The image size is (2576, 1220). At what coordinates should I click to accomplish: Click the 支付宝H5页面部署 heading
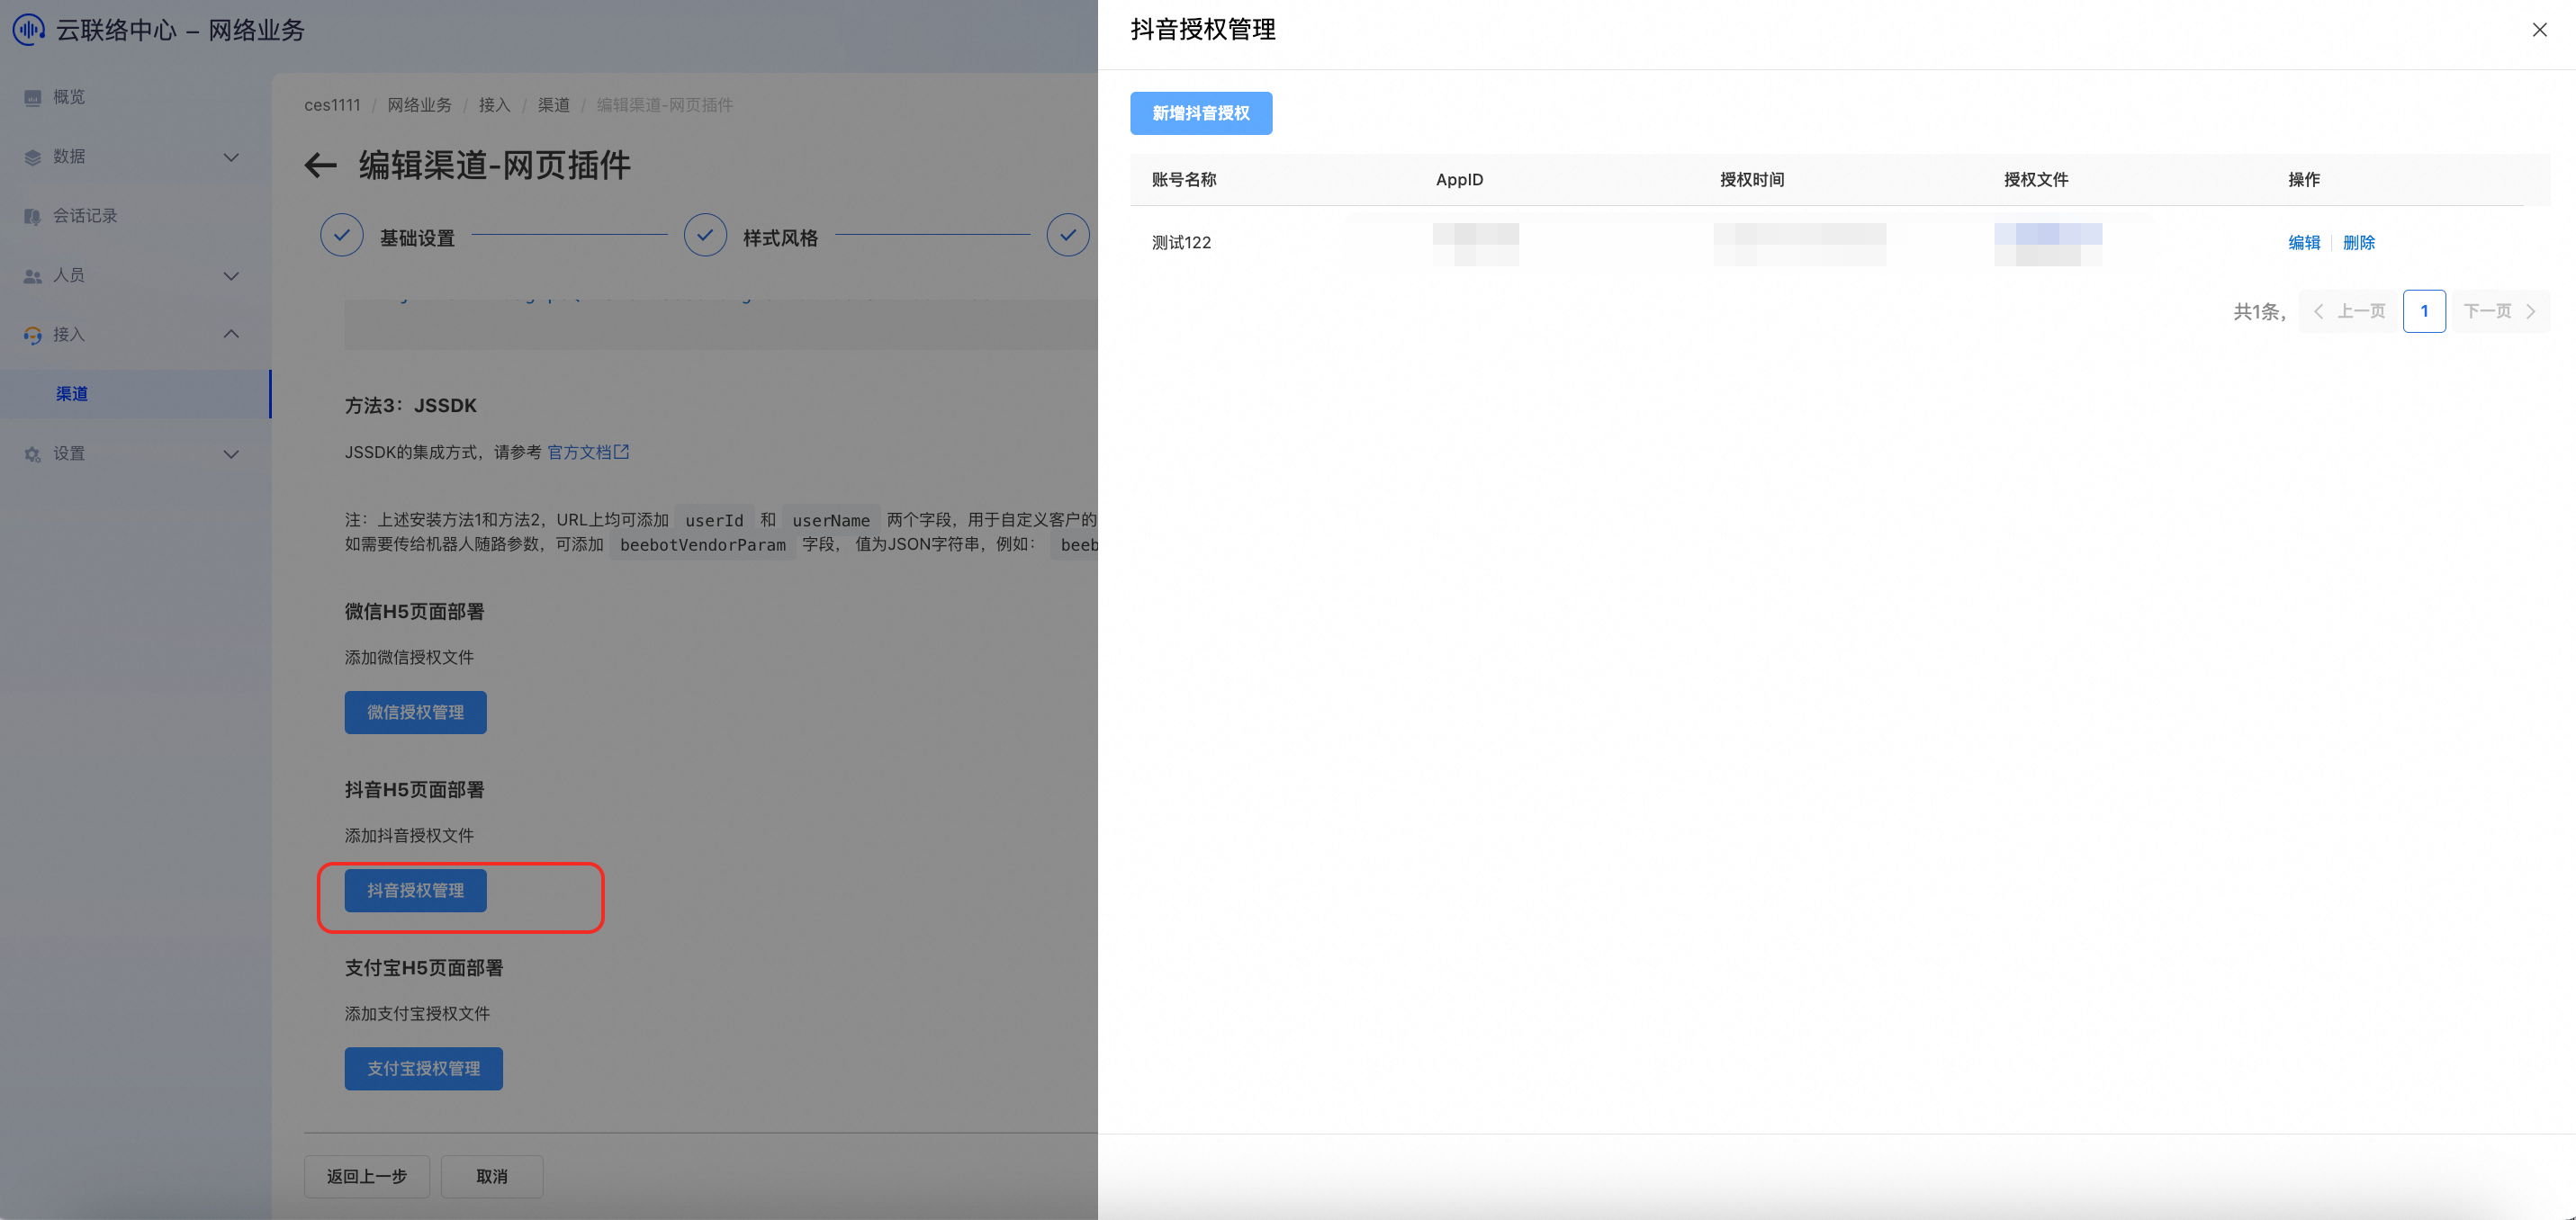click(424, 968)
